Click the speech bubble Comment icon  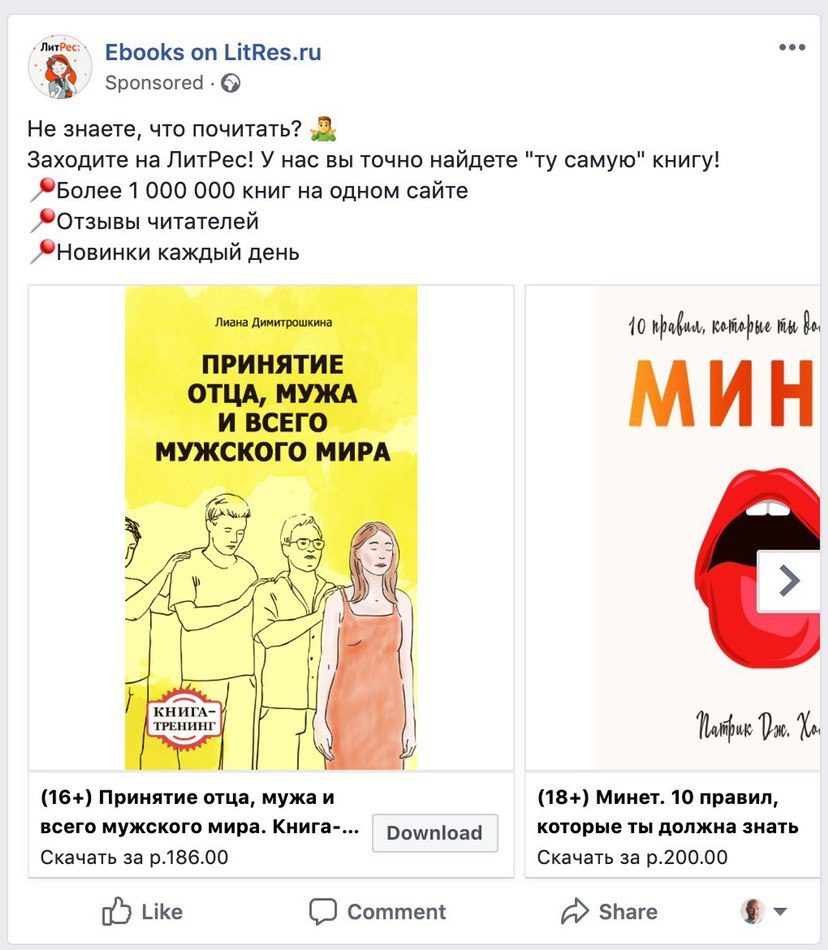click(323, 911)
